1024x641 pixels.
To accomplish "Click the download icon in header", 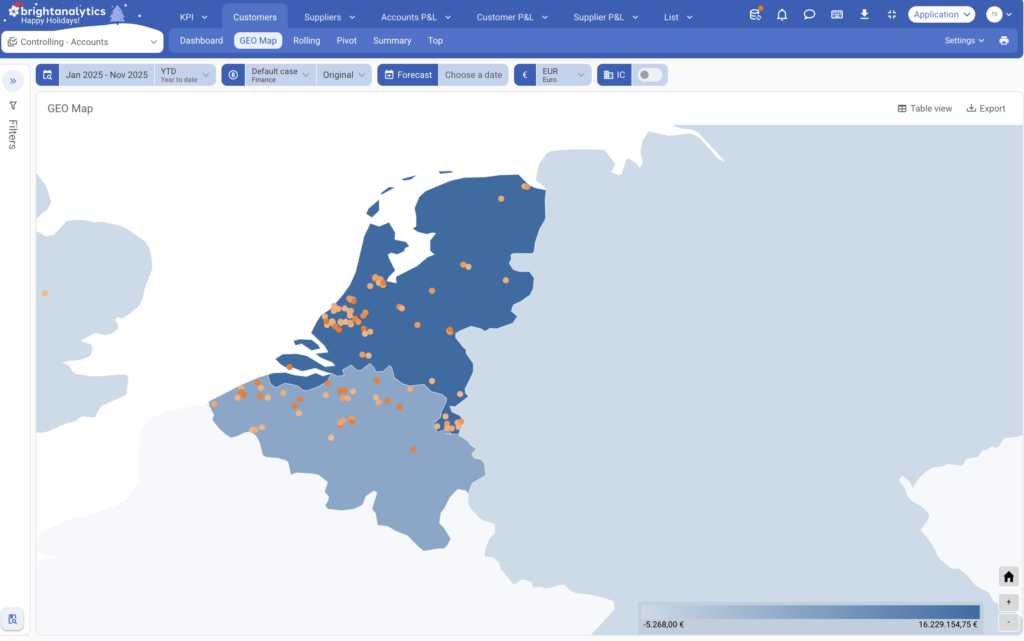I will click(x=864, y=15).
